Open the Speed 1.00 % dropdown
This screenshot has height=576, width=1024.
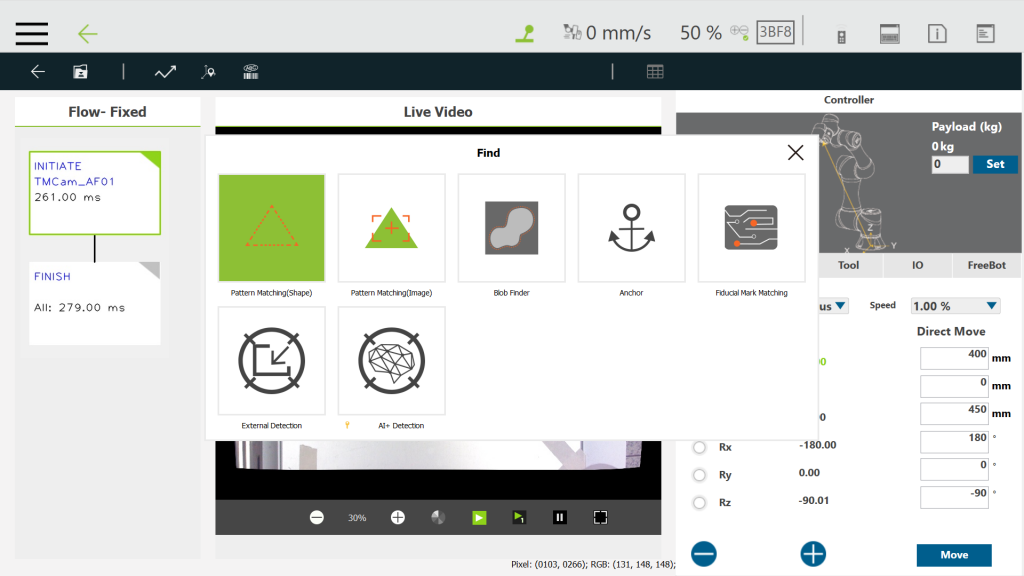tap(954, 306)
